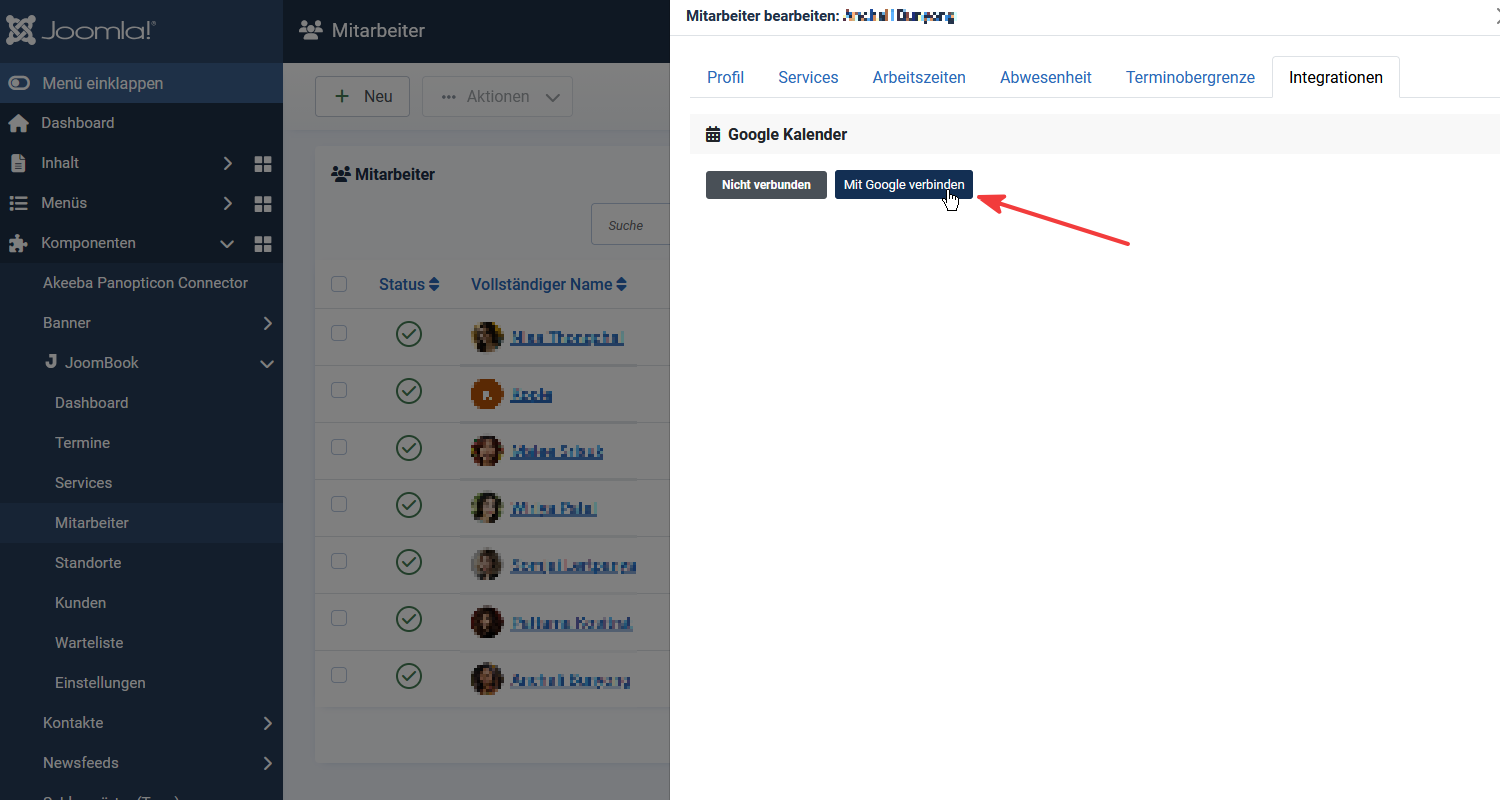
Task: Open Warteliste in the sidebar
Action: point(89,643)
